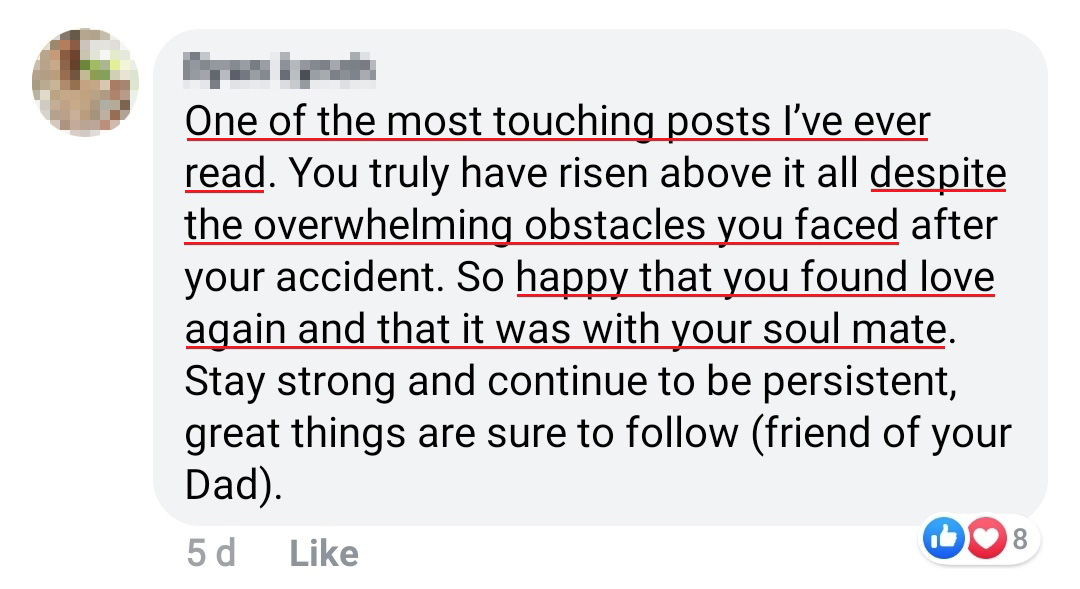
Task: Open the commenter's pixelated profile picture
Action: [x=85, y=82]
